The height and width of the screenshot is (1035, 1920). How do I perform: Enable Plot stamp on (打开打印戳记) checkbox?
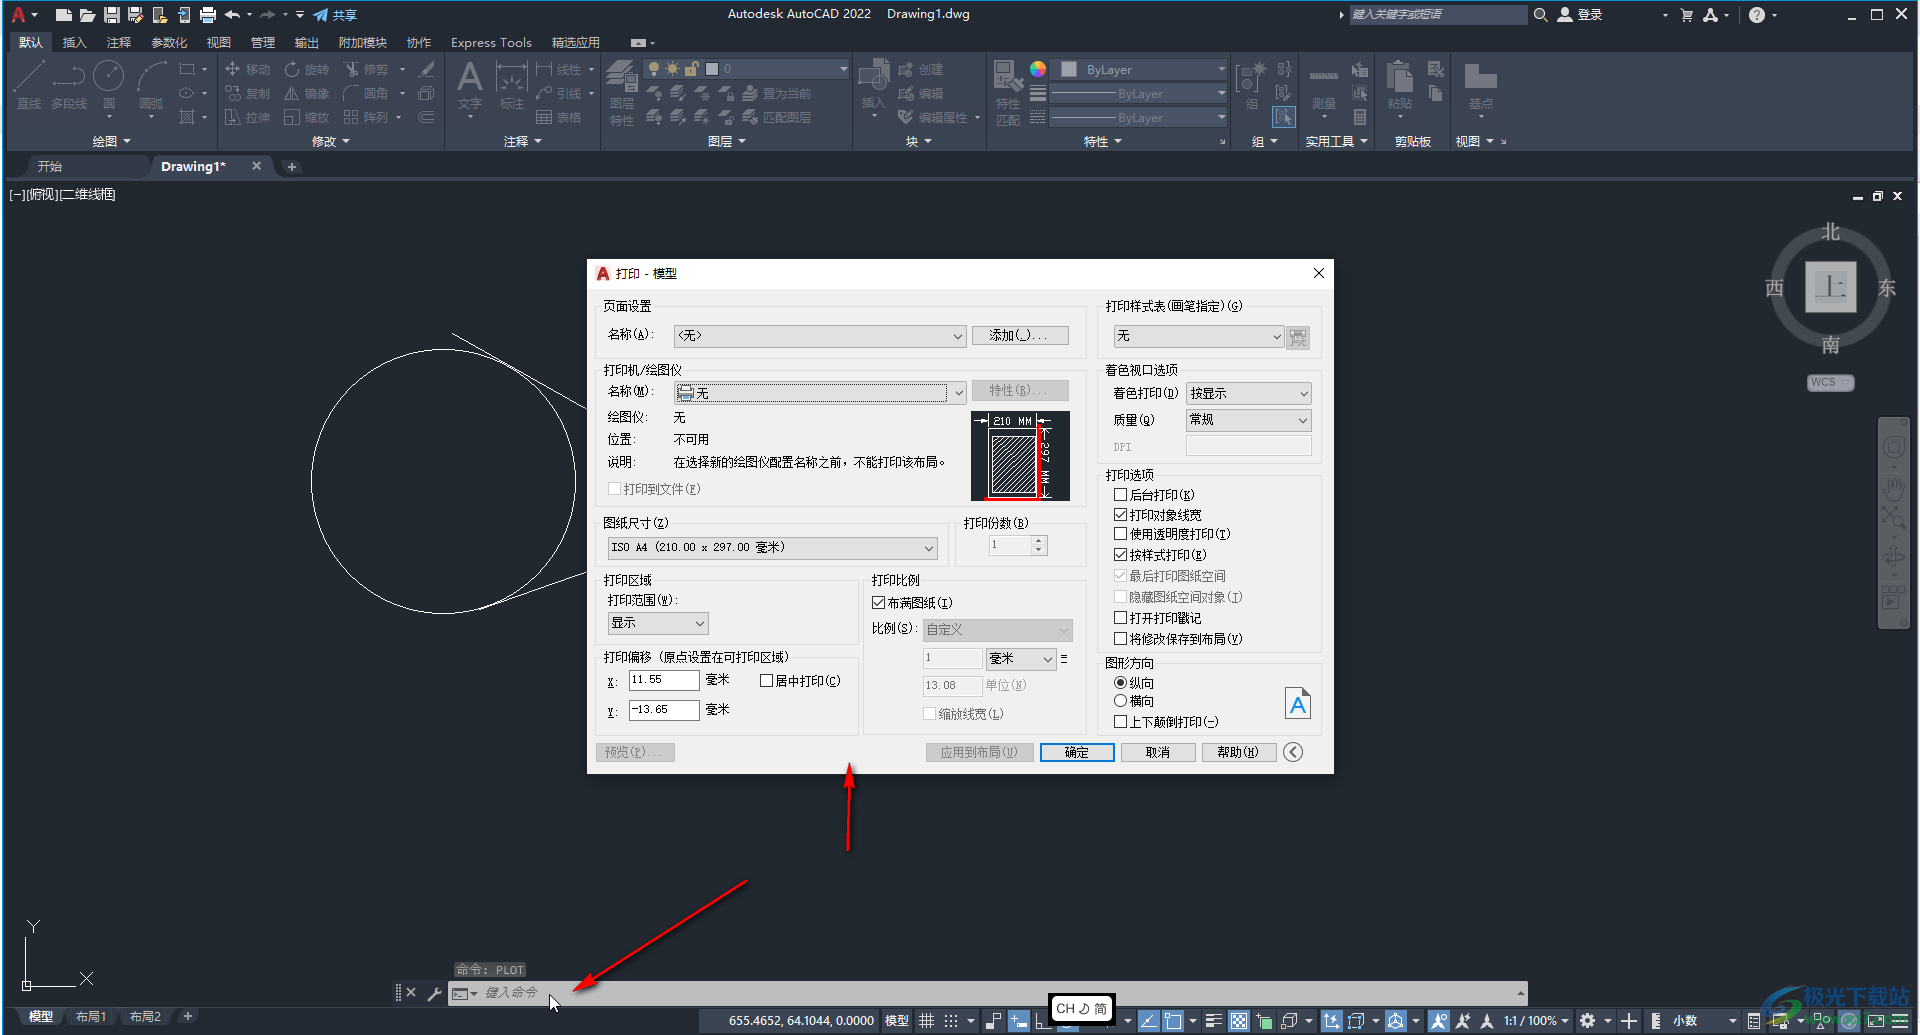pyautogui.click(x=1121, y=618)
